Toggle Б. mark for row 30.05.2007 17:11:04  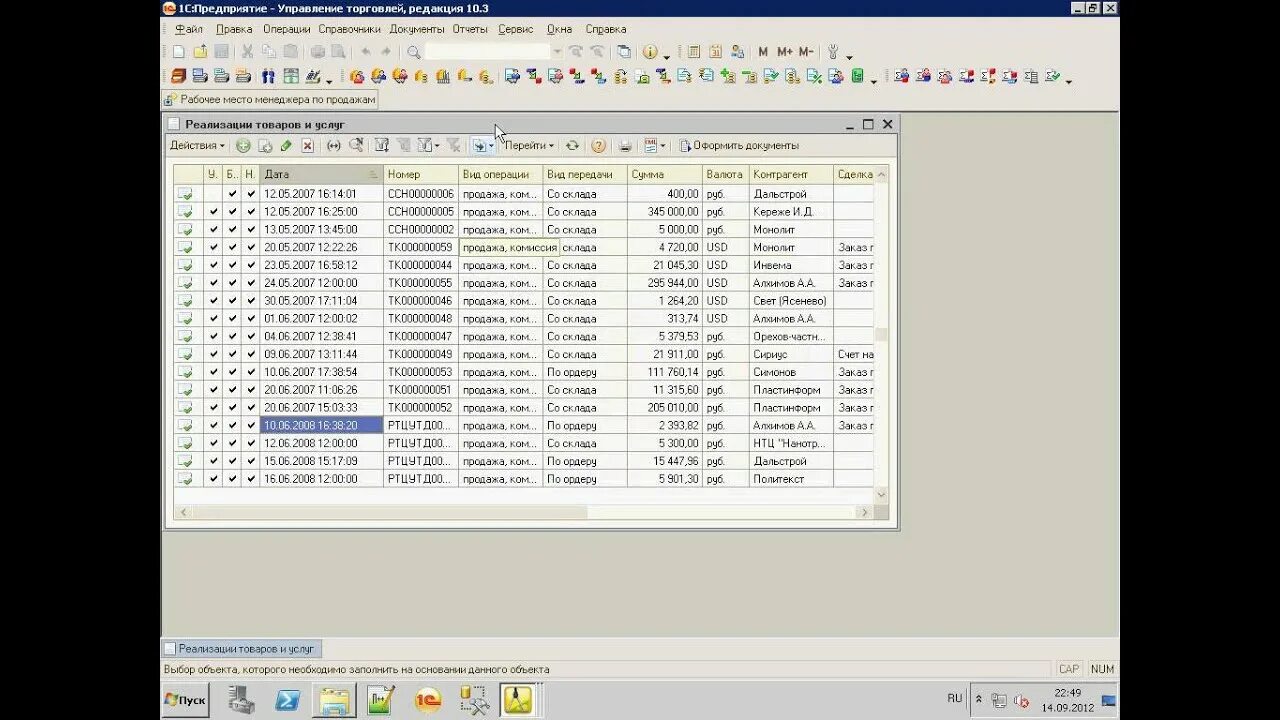pos(232,301)
